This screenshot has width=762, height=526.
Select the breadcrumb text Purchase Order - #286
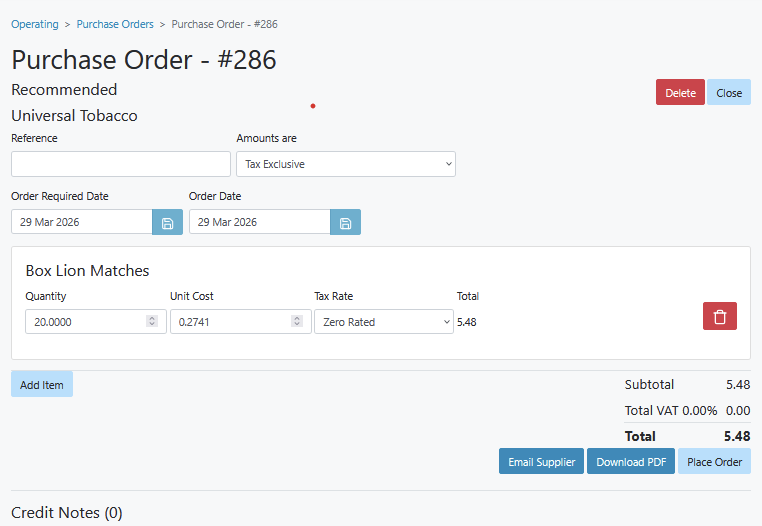[225, 24]
